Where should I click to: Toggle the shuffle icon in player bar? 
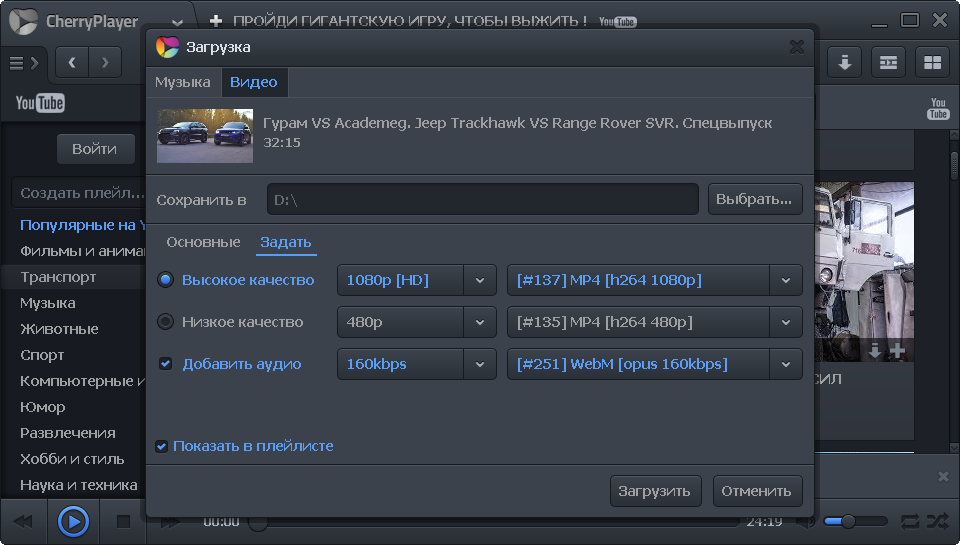click(937, 522)
